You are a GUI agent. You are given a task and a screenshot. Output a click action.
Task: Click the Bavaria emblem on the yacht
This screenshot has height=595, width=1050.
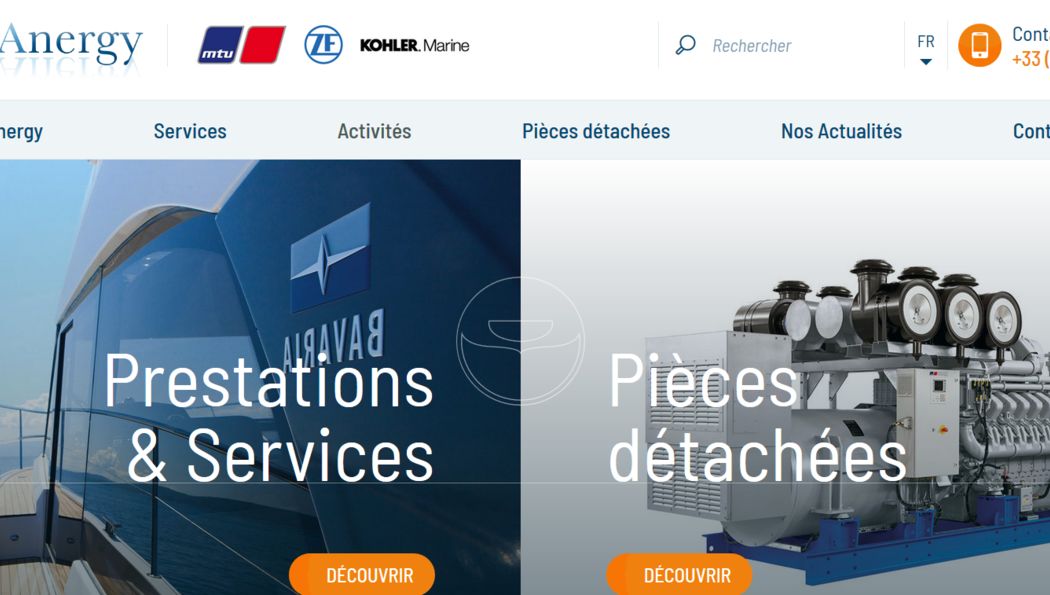(330, 257)
